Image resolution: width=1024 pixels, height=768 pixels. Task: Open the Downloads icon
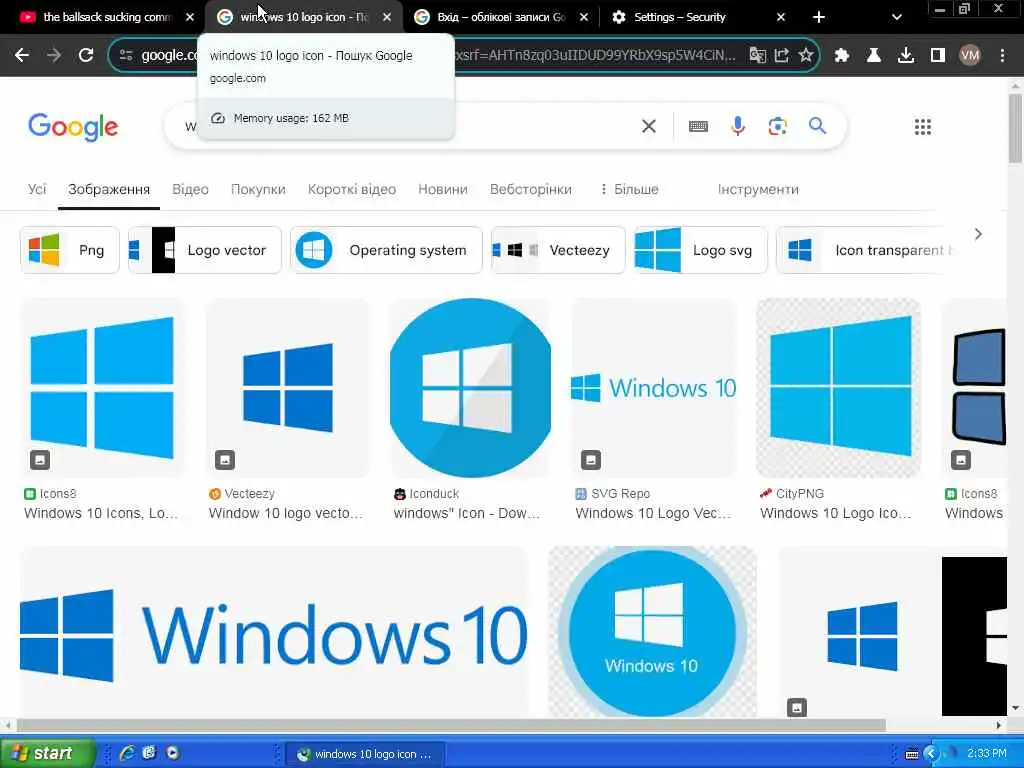click(906, 56)
